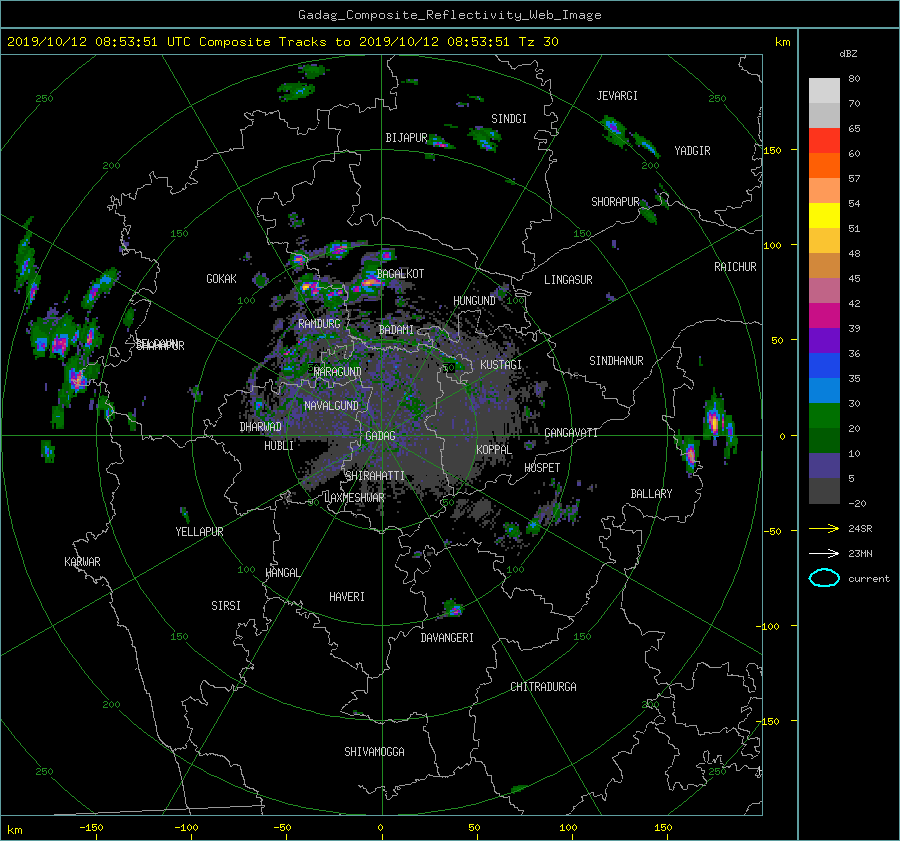Click the 150 value on the bottom axis

[x=663, y=828]
